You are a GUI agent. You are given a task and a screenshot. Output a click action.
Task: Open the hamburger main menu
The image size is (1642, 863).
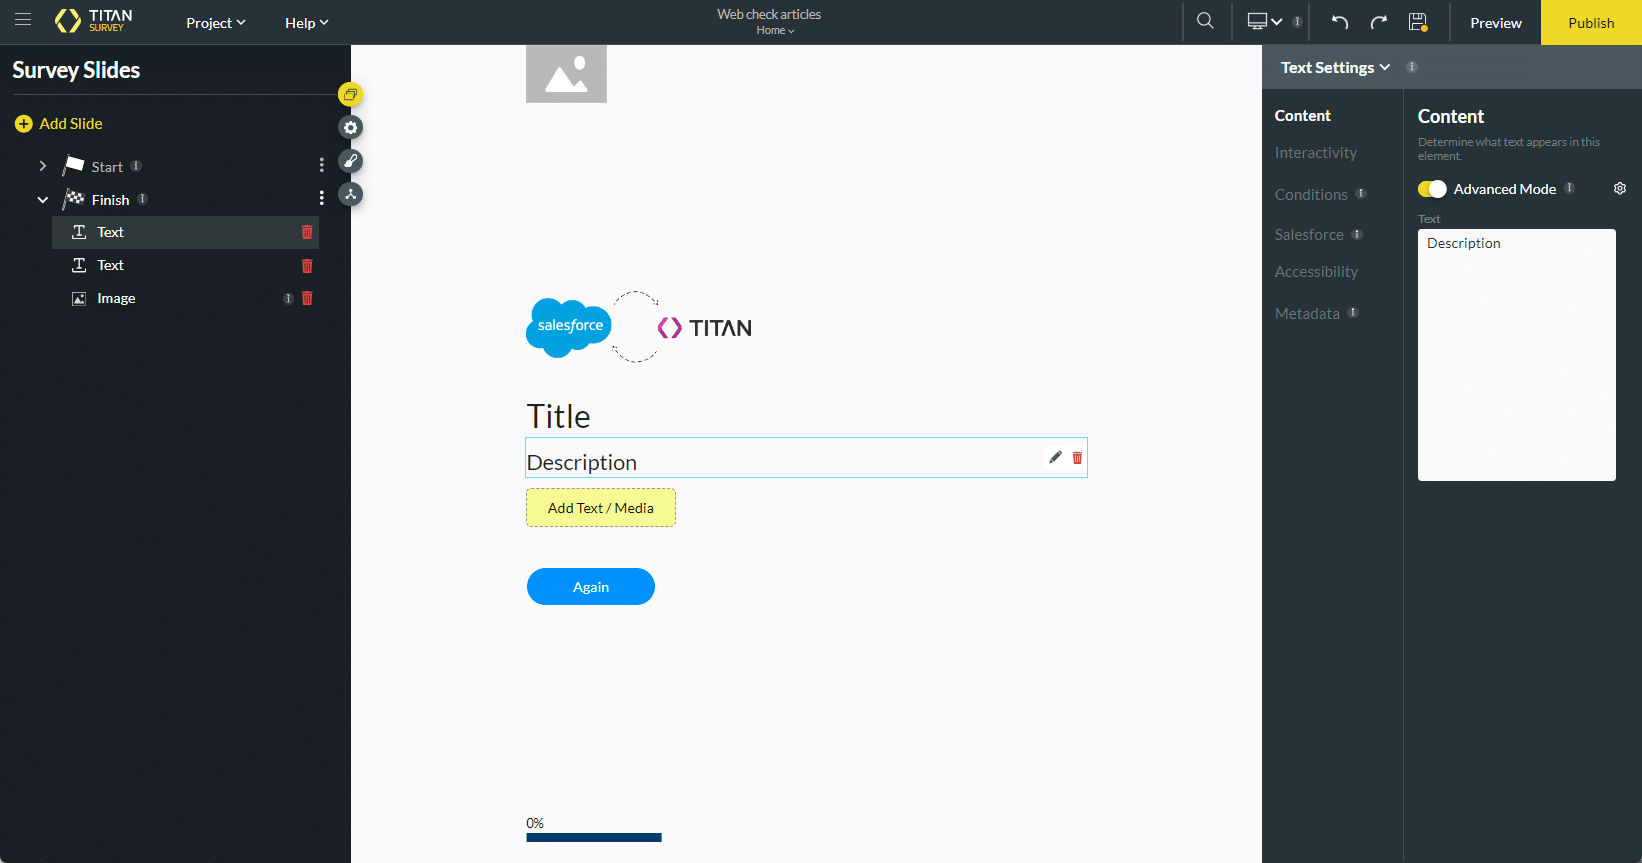[x=22, y=20]
